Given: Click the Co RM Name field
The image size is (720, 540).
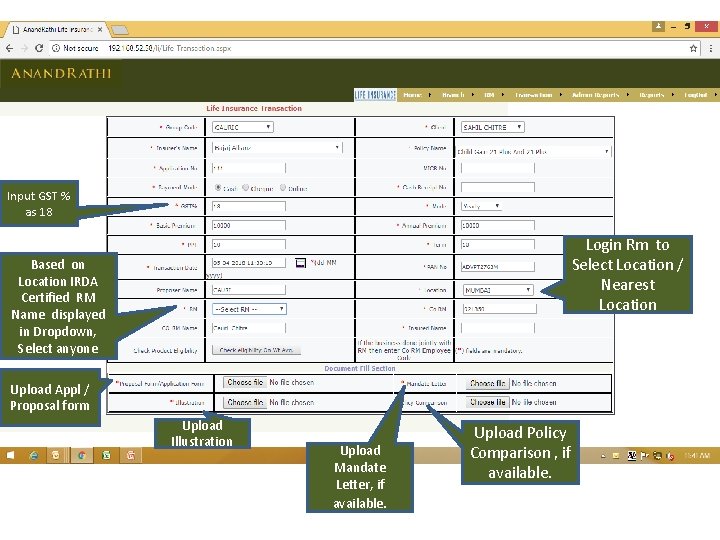Looking at the screenshot, I should click(x=249, y=328).
